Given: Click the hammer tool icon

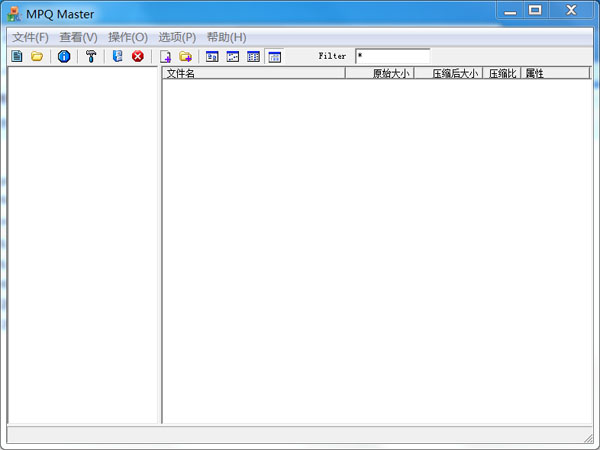Looking at the screenshot, I should tap(91, 56).
